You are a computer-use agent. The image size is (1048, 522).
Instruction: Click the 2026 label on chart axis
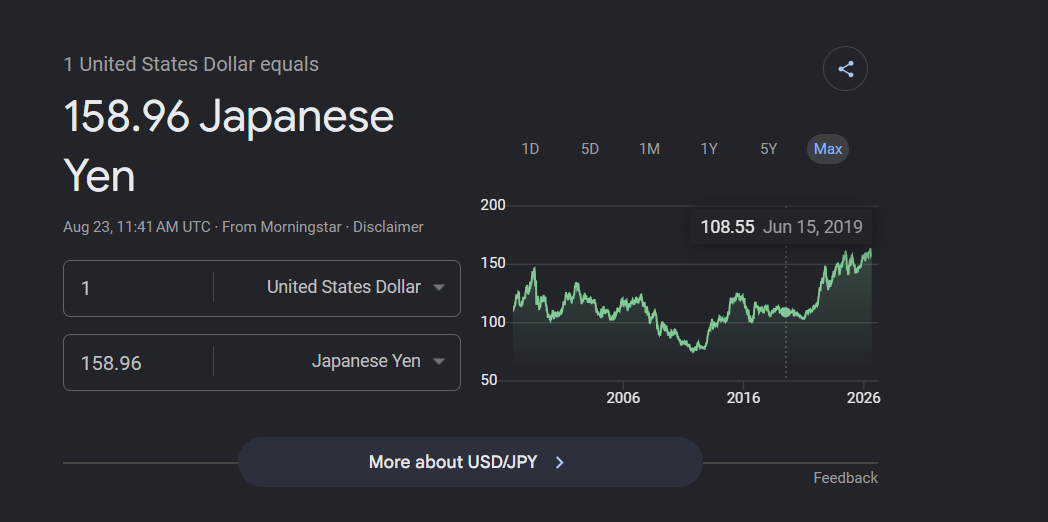pyautogui.click(x=864, y=398)
